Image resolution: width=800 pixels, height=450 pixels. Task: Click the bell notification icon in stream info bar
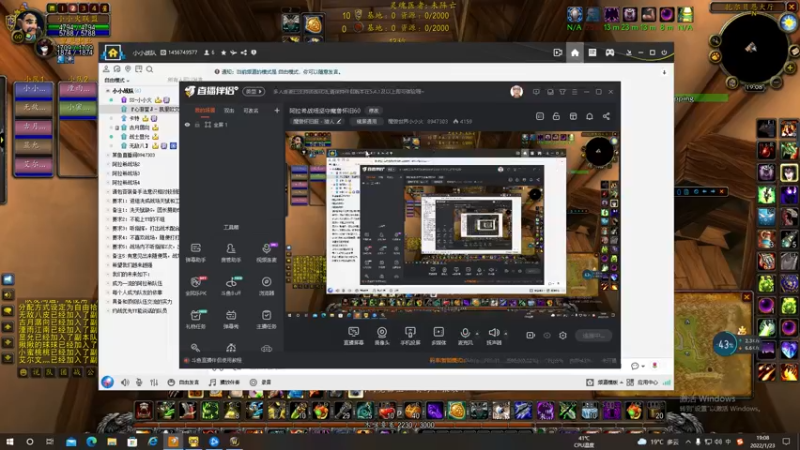(x=589, y=116)
